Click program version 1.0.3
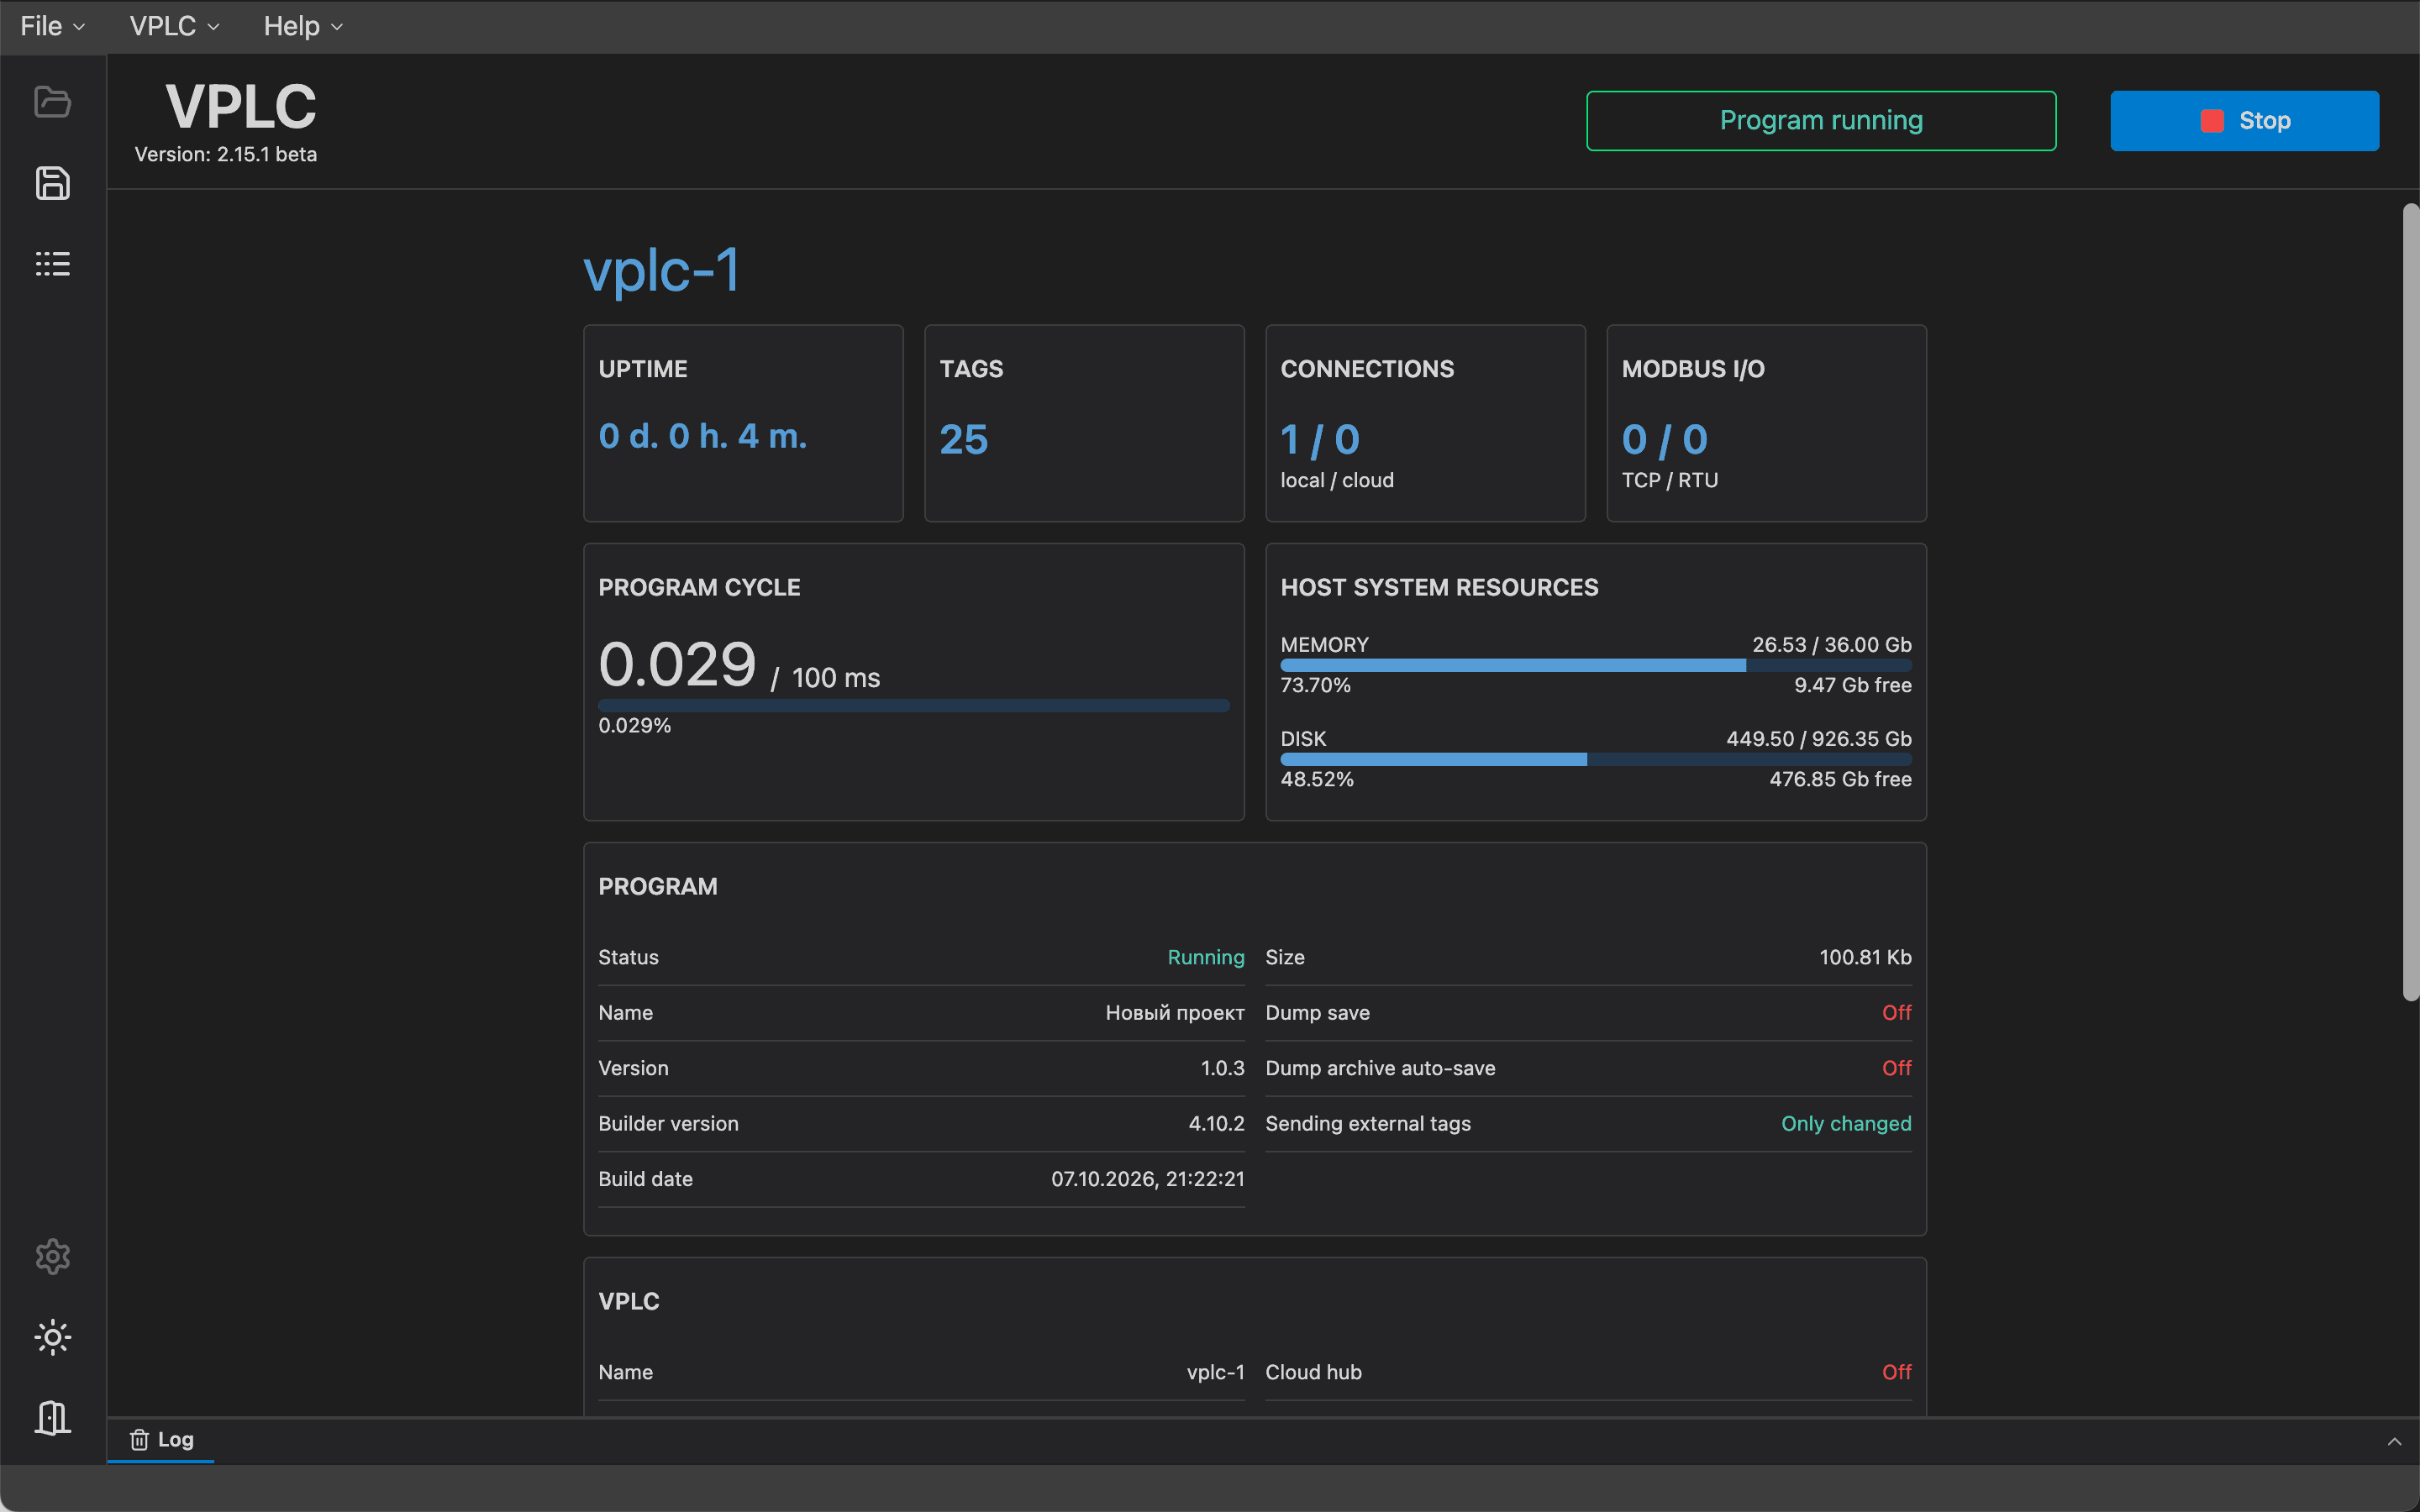Screen dimensions: 2420x1512 click(x=1222, y=1068)
